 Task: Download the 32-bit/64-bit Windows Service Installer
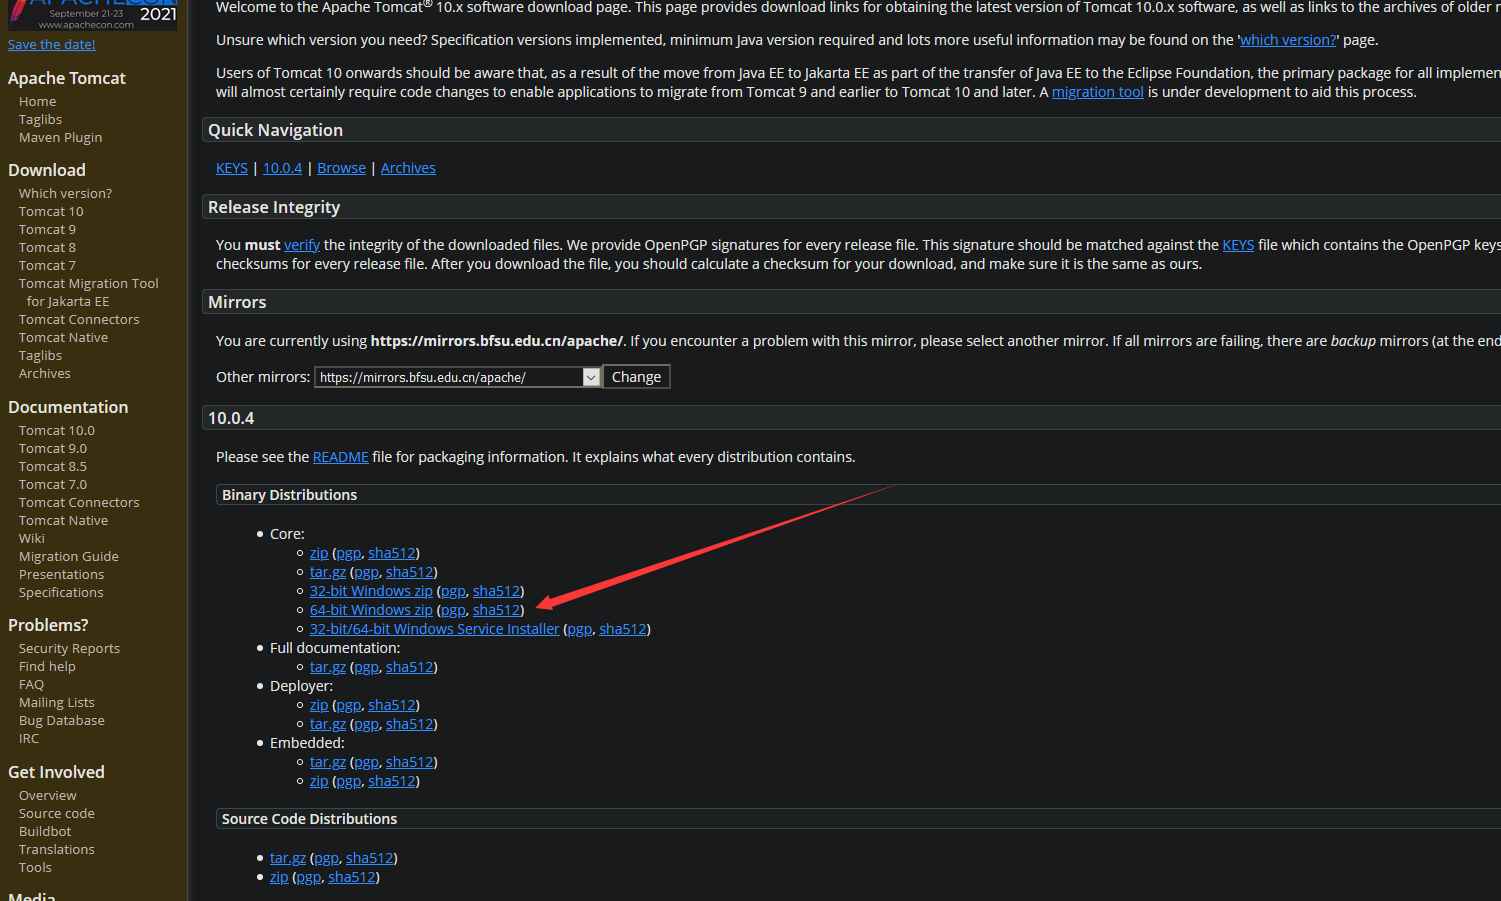click(435, 629)
